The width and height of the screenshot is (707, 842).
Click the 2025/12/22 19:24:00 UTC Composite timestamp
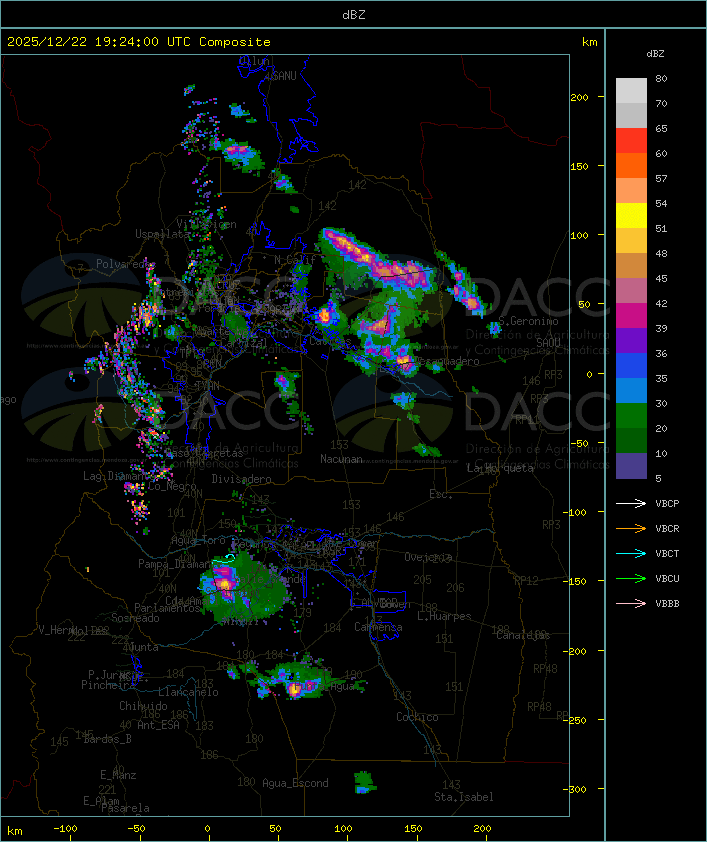pos(139,42)
